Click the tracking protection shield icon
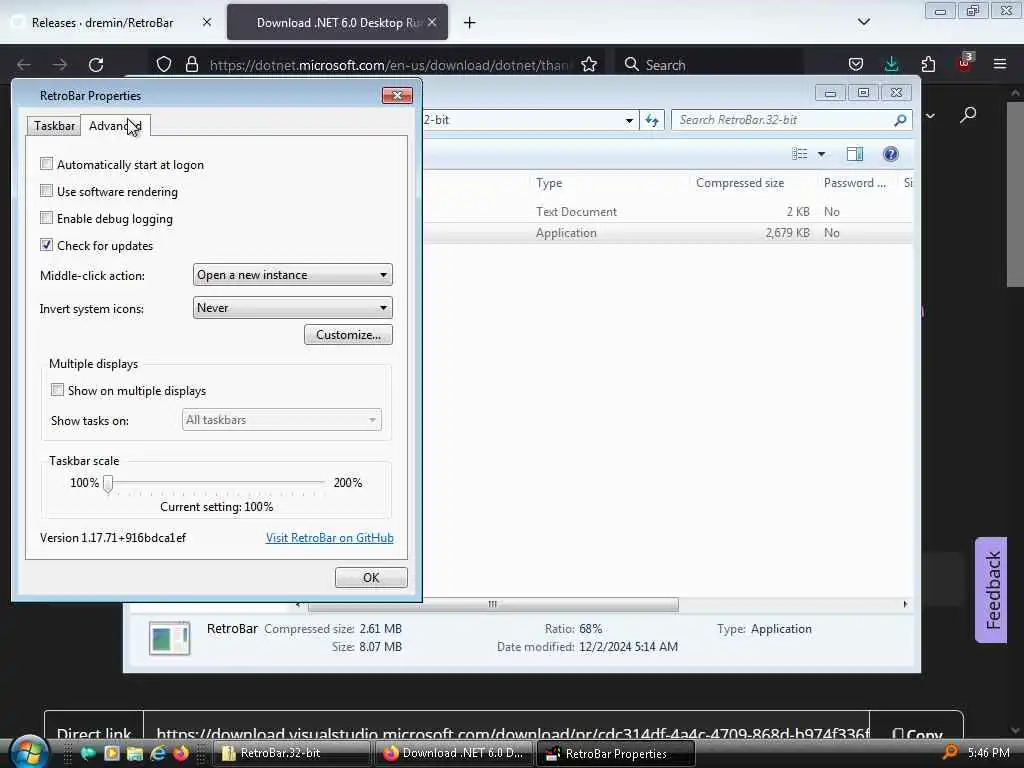Screen dimensions: 1024x768 tap(164, 64)
